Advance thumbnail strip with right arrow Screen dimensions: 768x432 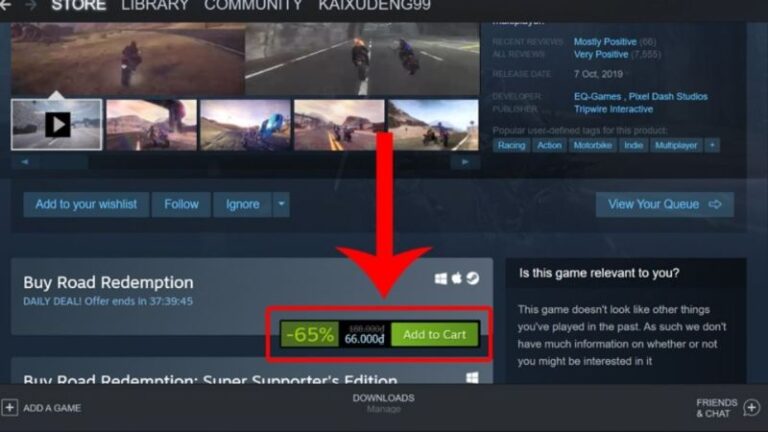pos(465,162)
